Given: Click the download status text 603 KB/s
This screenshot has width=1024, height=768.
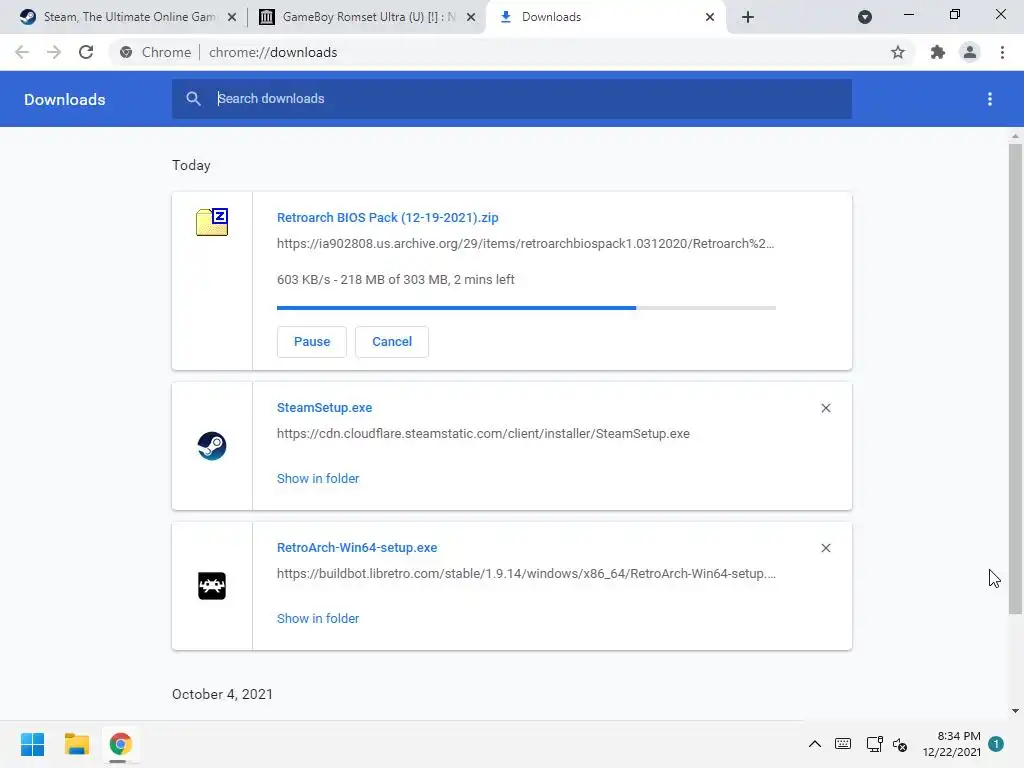Looking at the screenshot, I should [396, 280].
